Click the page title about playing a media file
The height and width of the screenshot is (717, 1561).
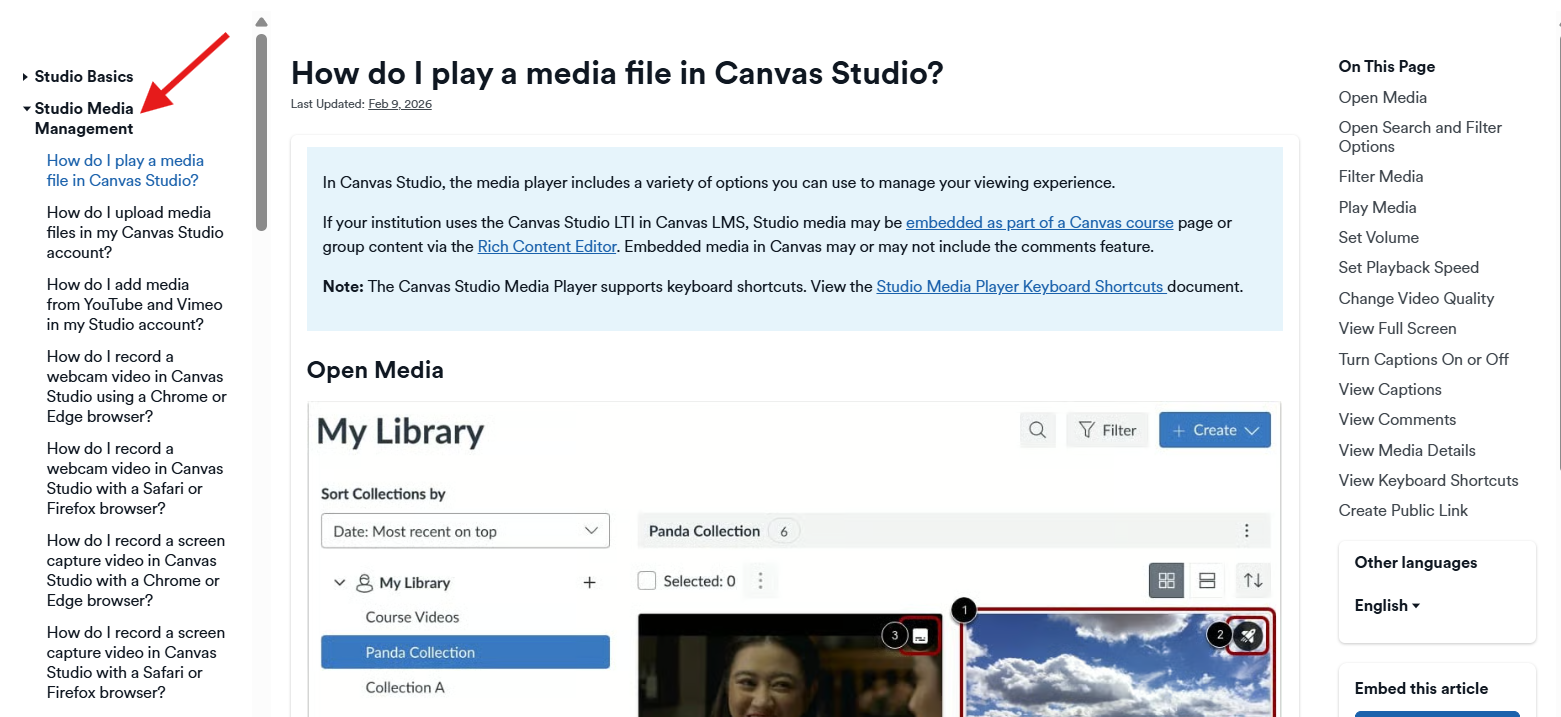tap(617, 73)
